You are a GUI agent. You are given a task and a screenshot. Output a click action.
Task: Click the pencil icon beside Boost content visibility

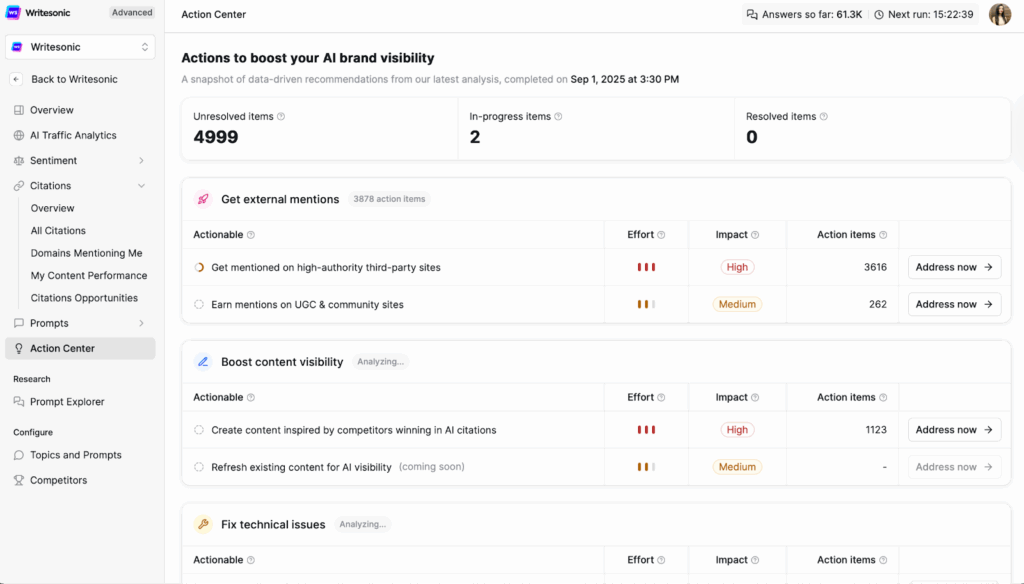tap(203, 362)
